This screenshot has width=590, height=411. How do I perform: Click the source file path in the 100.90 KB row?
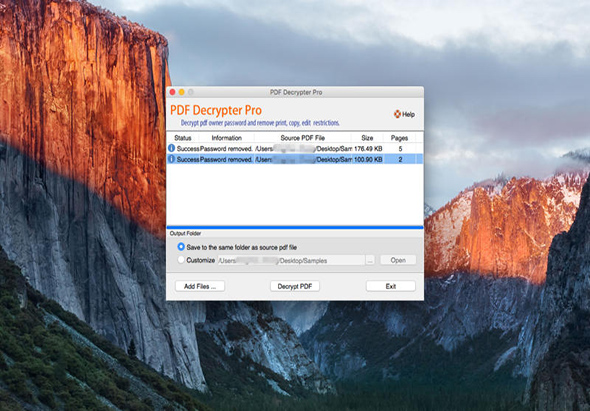[303, 160]
